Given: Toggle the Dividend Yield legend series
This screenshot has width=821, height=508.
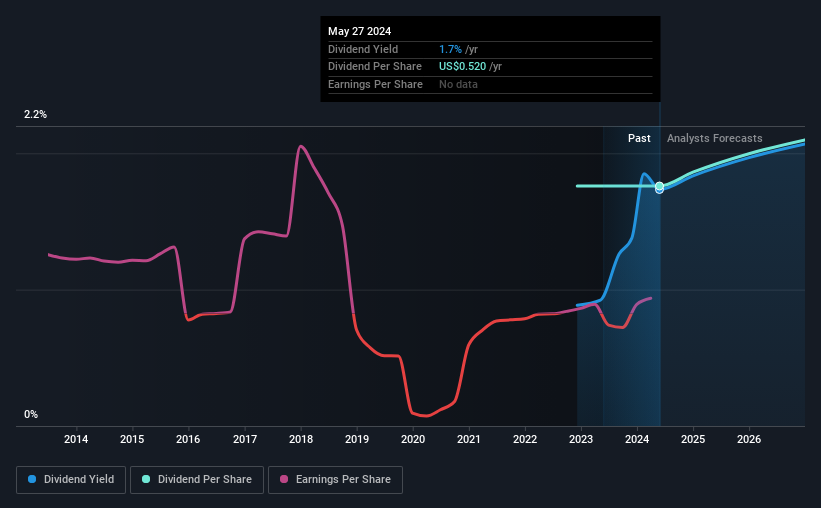Looking at the screenshot, I should [71, 480].
